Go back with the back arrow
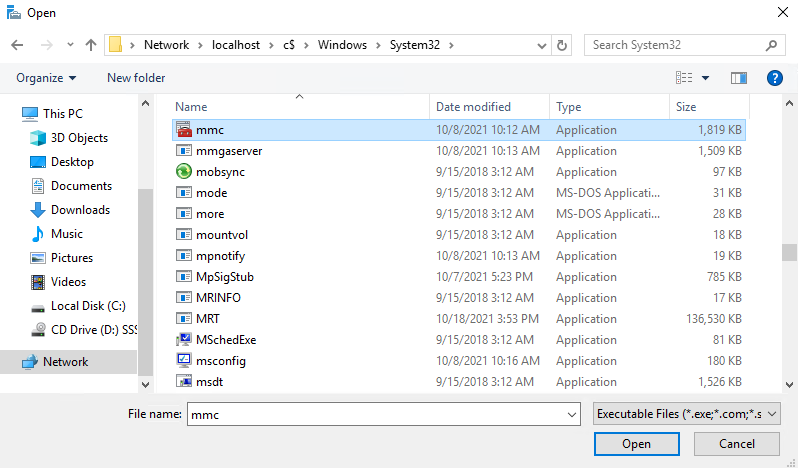 [x=17, y=45]
